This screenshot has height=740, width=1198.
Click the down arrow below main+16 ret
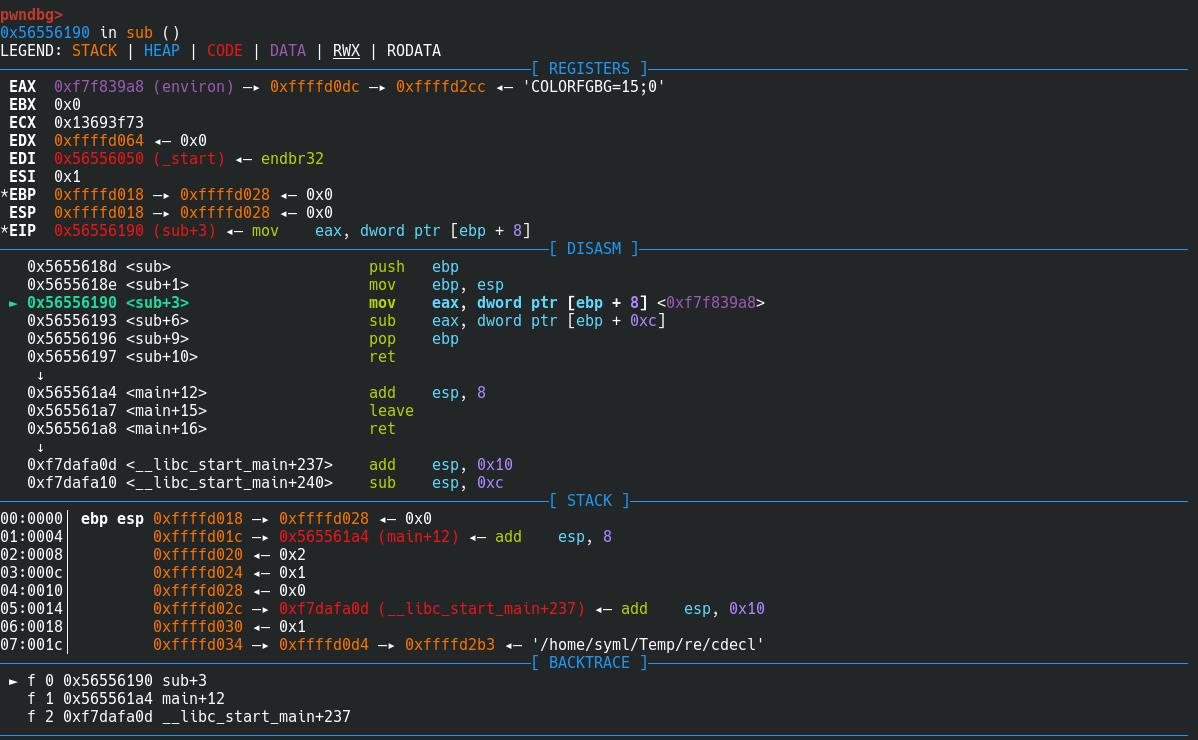point(40,447)
